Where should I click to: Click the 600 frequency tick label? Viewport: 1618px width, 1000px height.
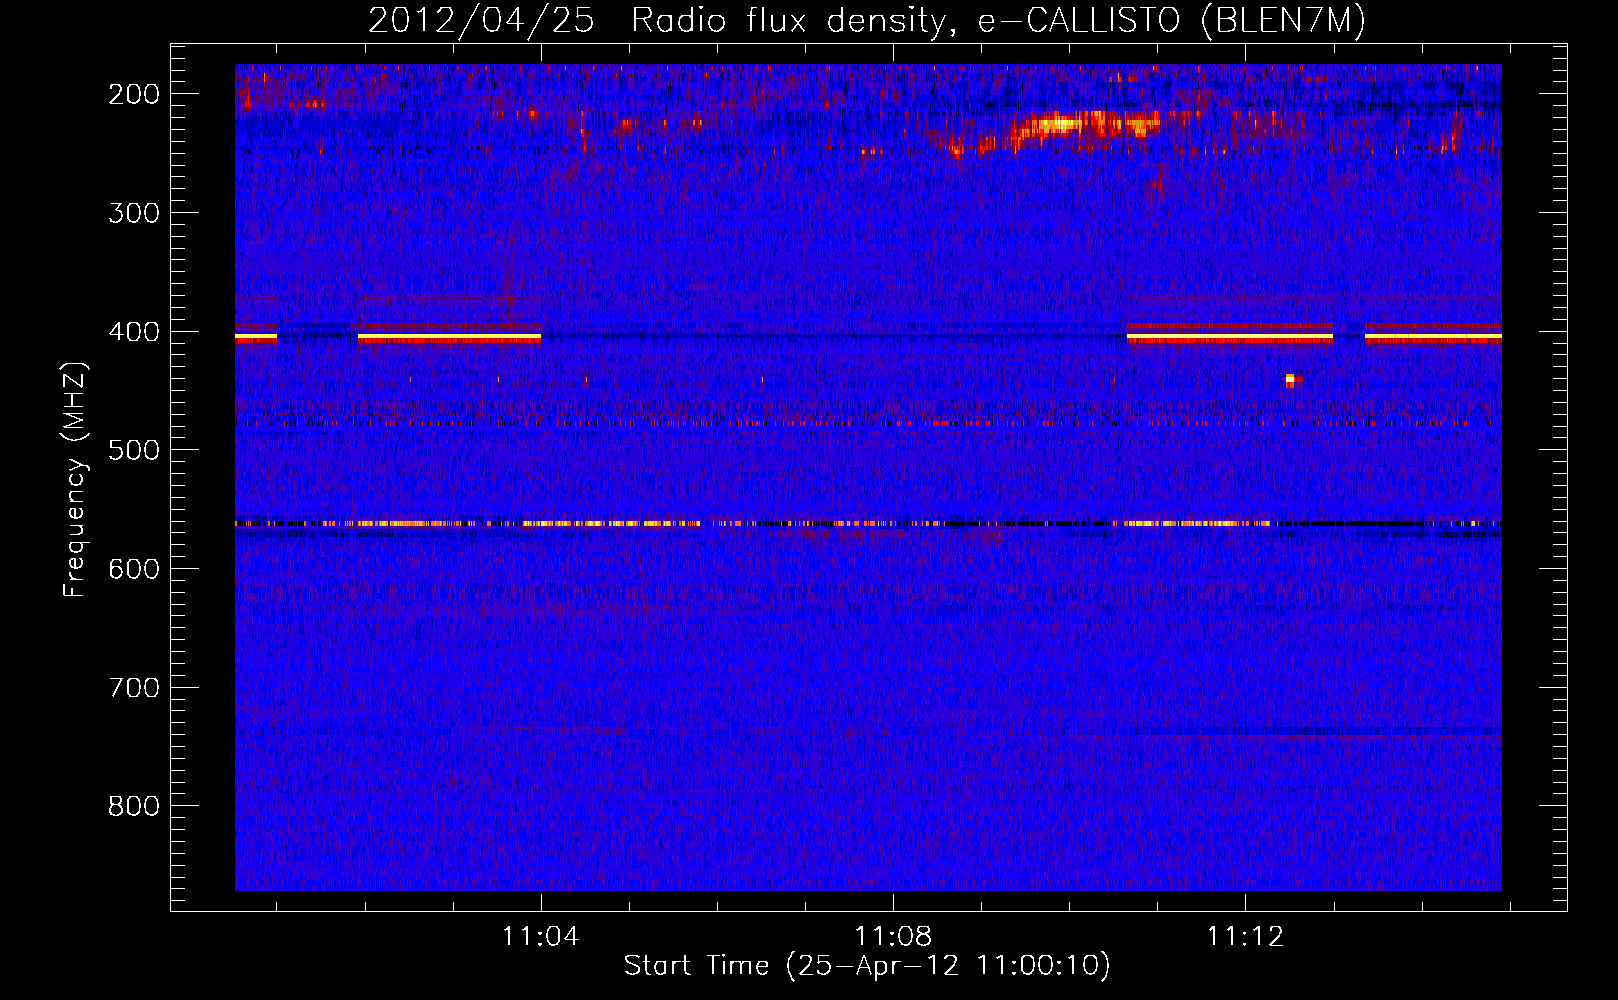point(134,569)
